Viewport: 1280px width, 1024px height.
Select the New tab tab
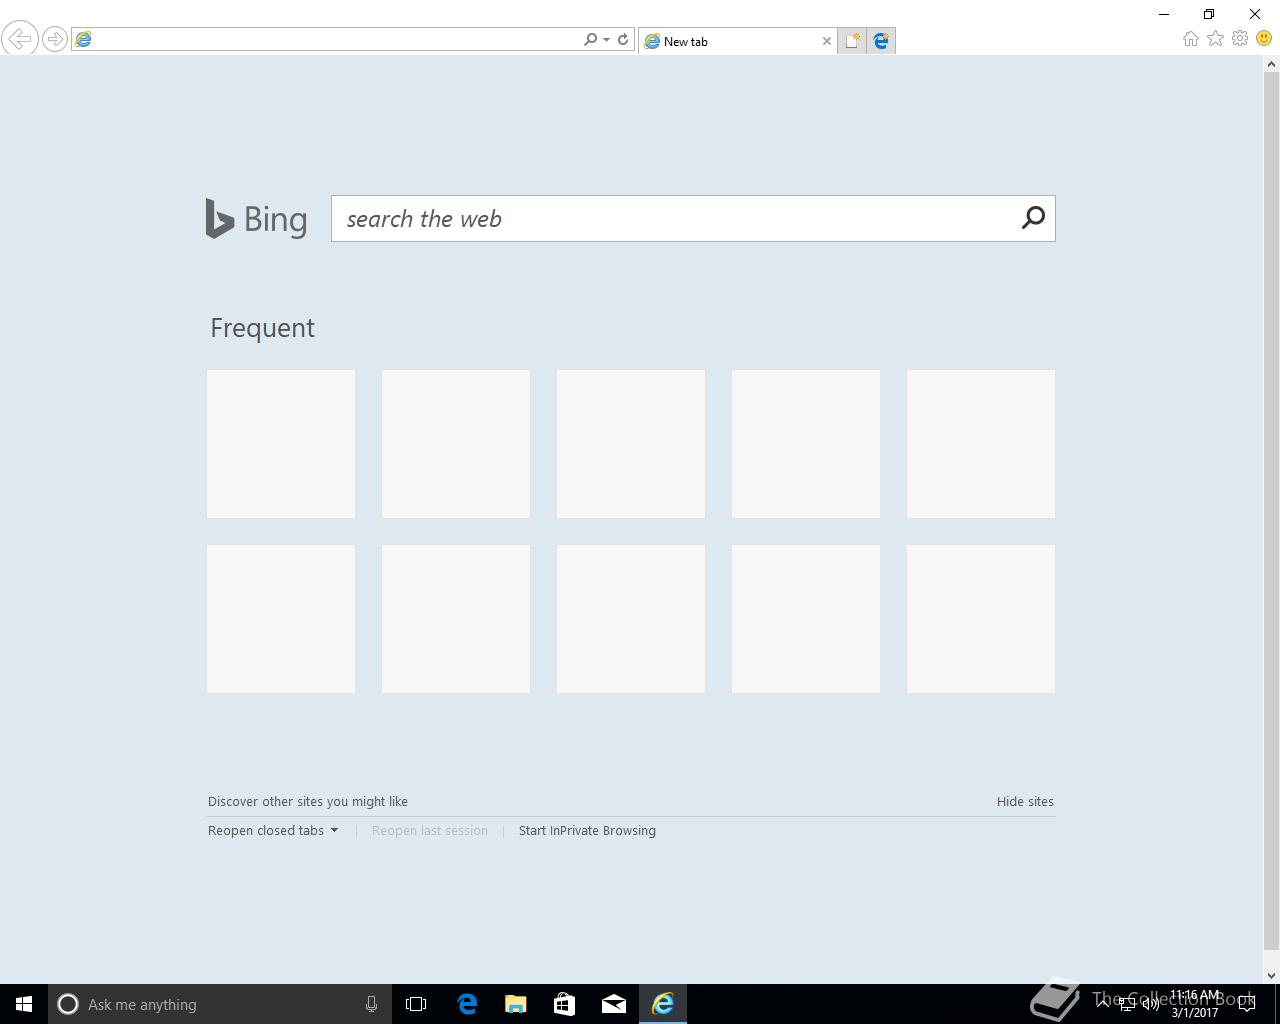(x=738, y=41)
